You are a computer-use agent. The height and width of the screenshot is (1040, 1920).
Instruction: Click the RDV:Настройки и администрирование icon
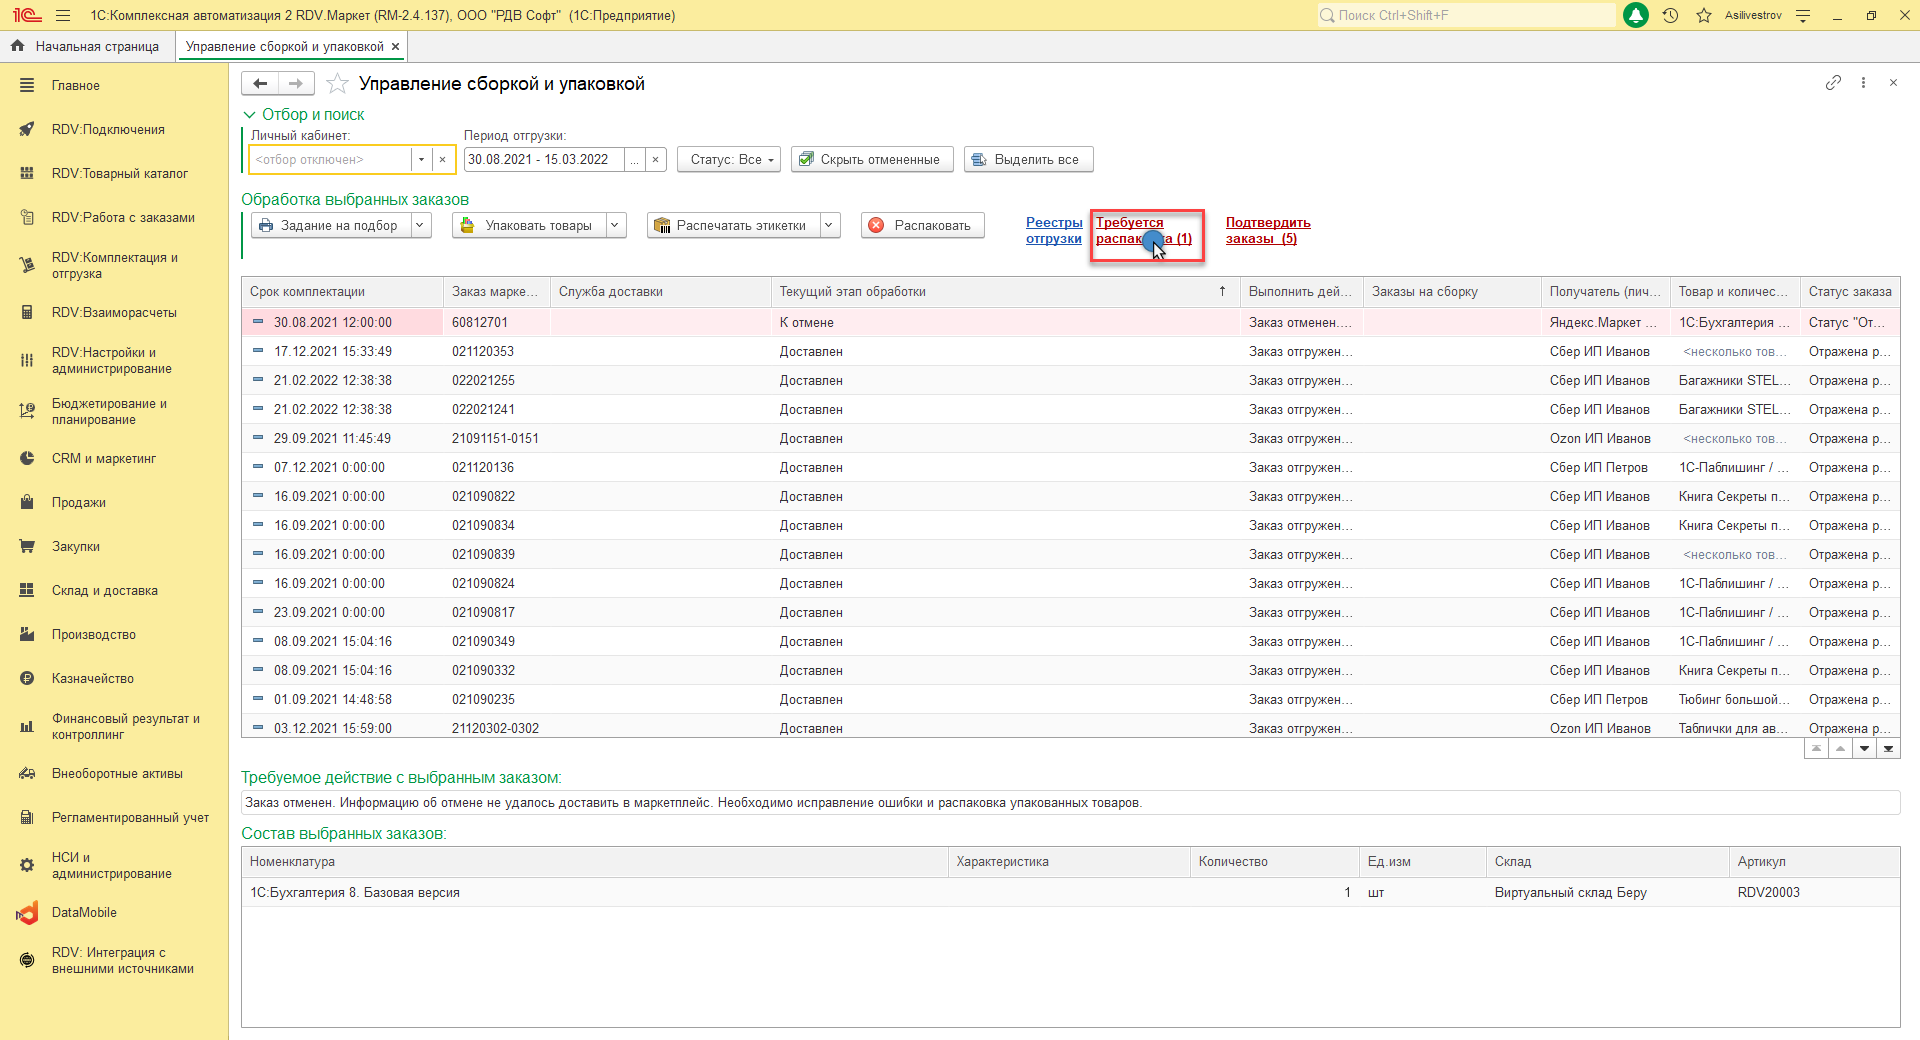[x=27, y=361]
